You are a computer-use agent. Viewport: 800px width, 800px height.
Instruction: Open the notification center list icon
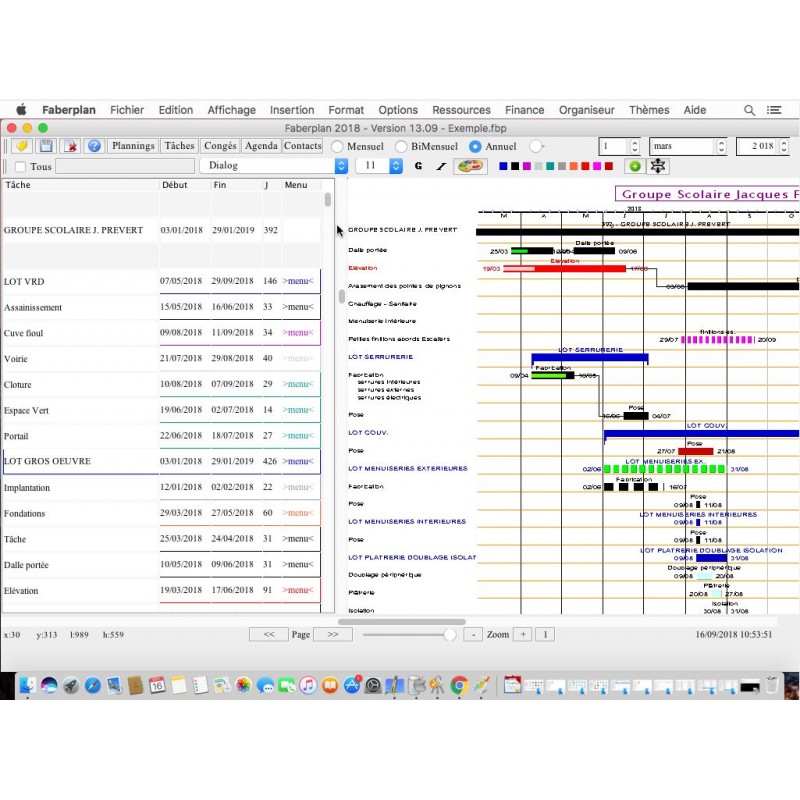(x=774, y=110)
